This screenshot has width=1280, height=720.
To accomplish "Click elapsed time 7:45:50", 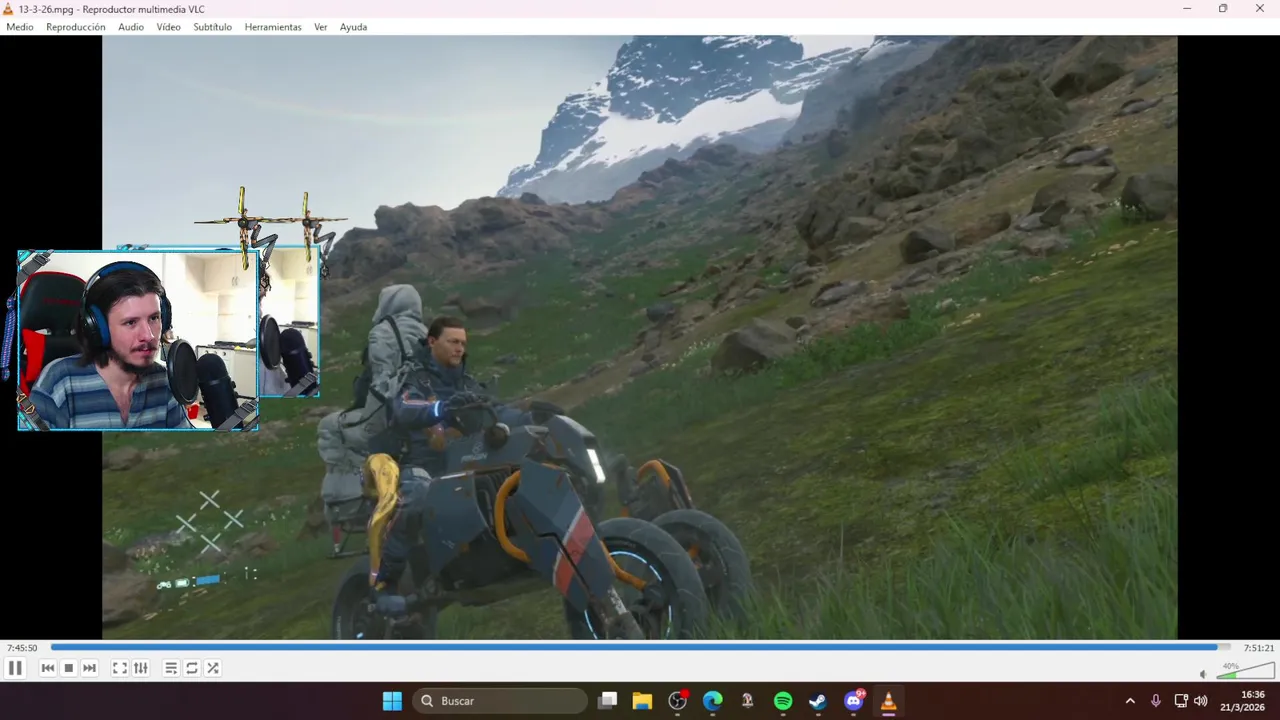I will (x=22, y=648).
